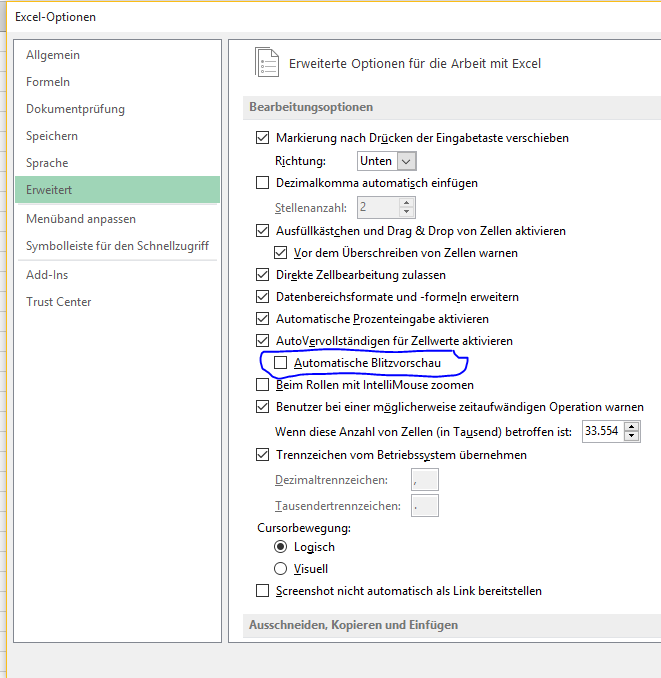Screen dimensions: 661x678
Task: Toggle Automatische Prozenteingabe aktivieren
Action: tap(262, 319)
